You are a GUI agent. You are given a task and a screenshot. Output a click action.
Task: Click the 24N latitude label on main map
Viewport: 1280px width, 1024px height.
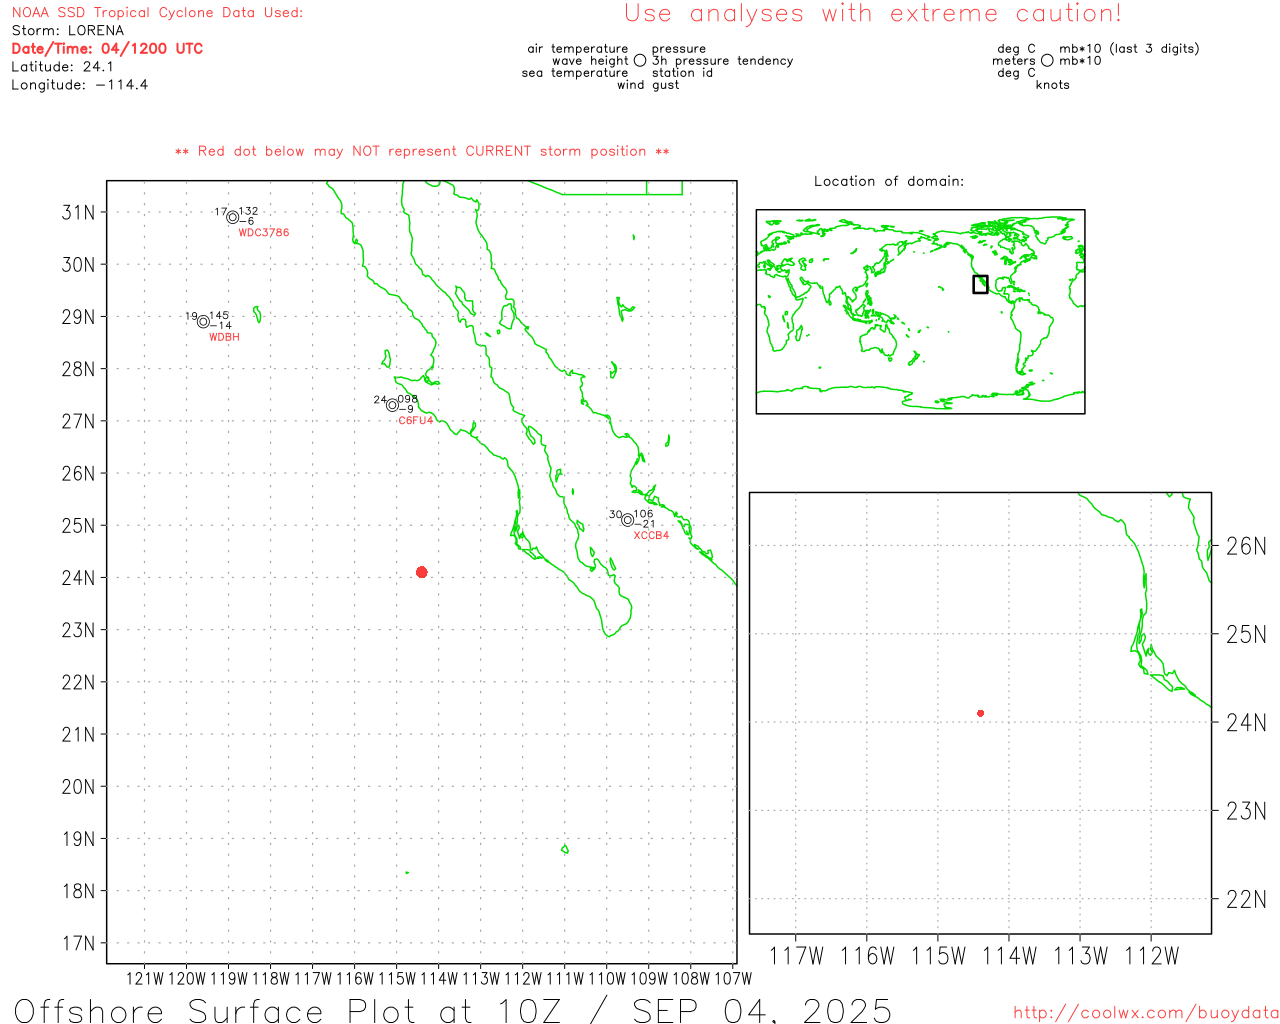(x=79, y=579)
